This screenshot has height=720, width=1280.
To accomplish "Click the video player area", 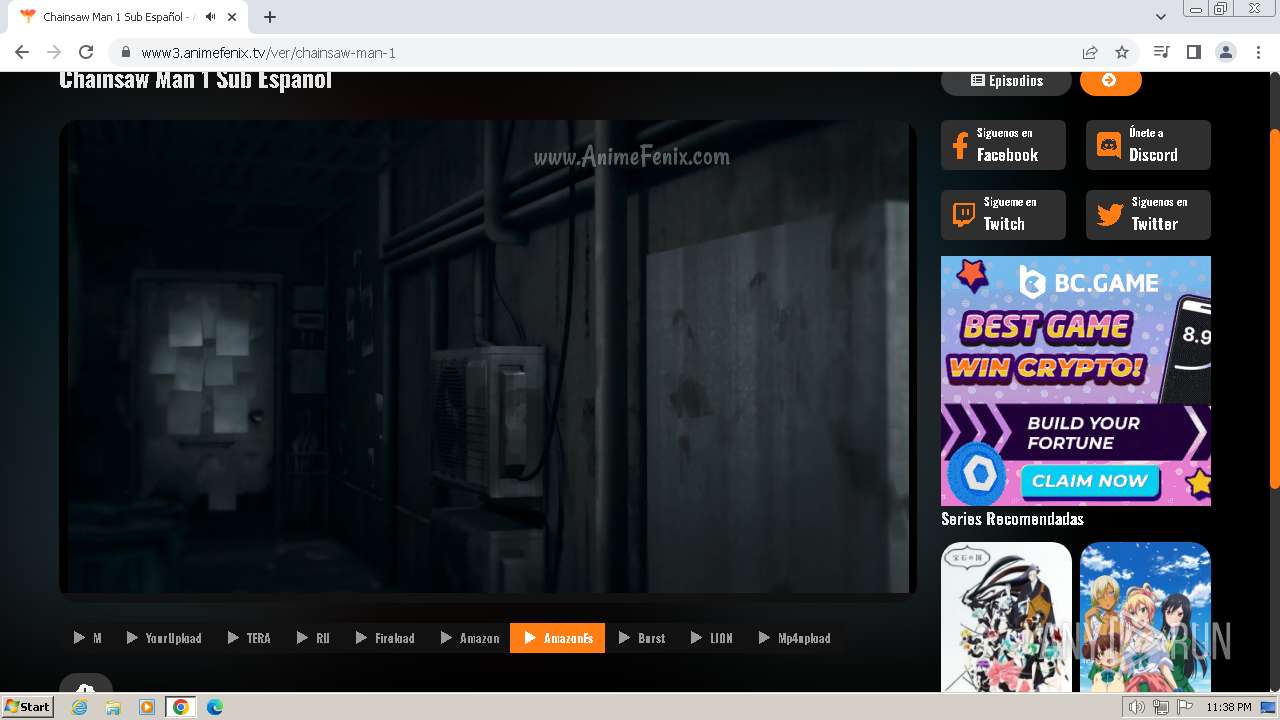I will 488,358.
